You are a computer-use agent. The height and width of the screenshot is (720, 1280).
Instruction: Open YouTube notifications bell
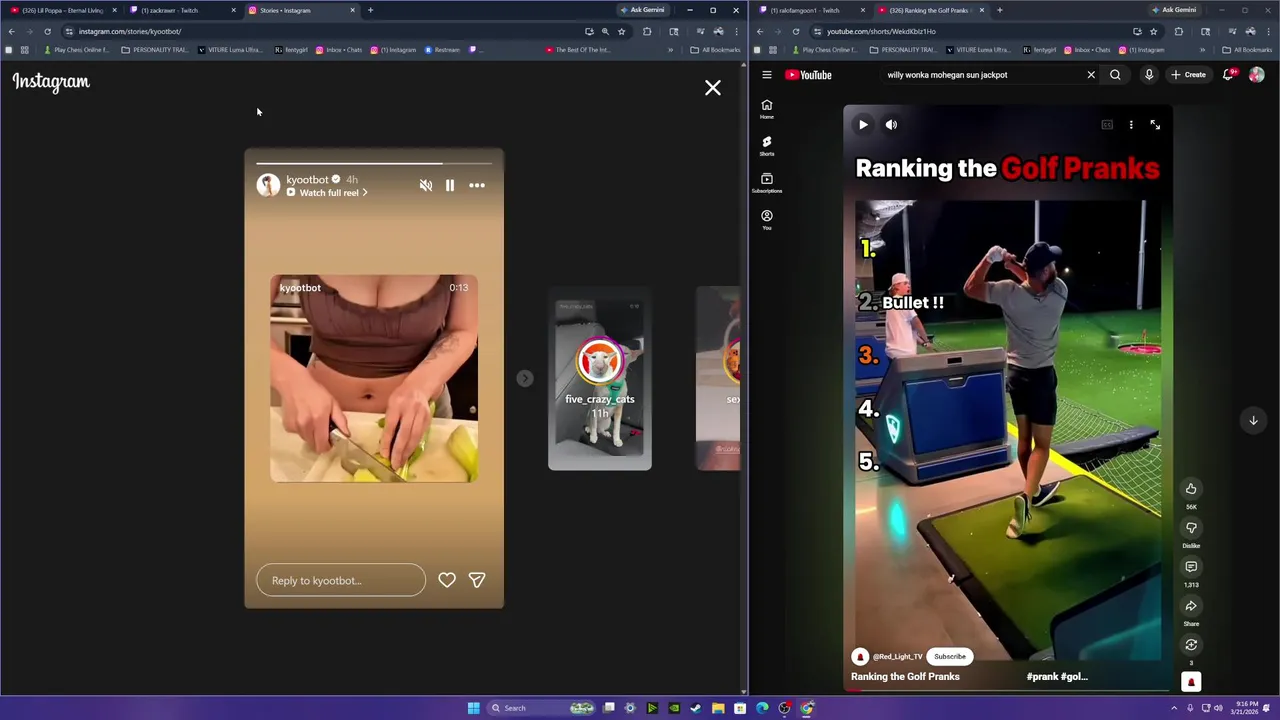point(1228,75)
